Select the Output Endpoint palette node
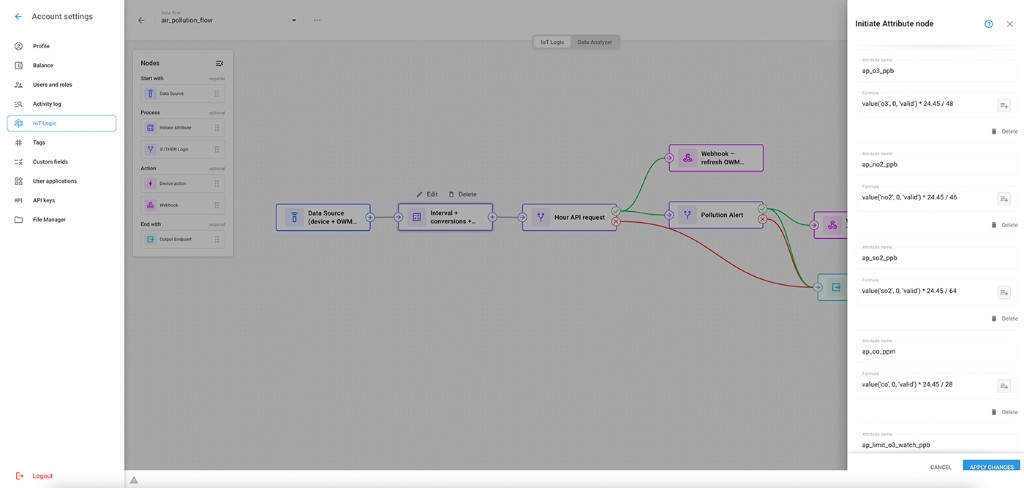This screenshot has width=1024, height=488. (x=182, y=240)
